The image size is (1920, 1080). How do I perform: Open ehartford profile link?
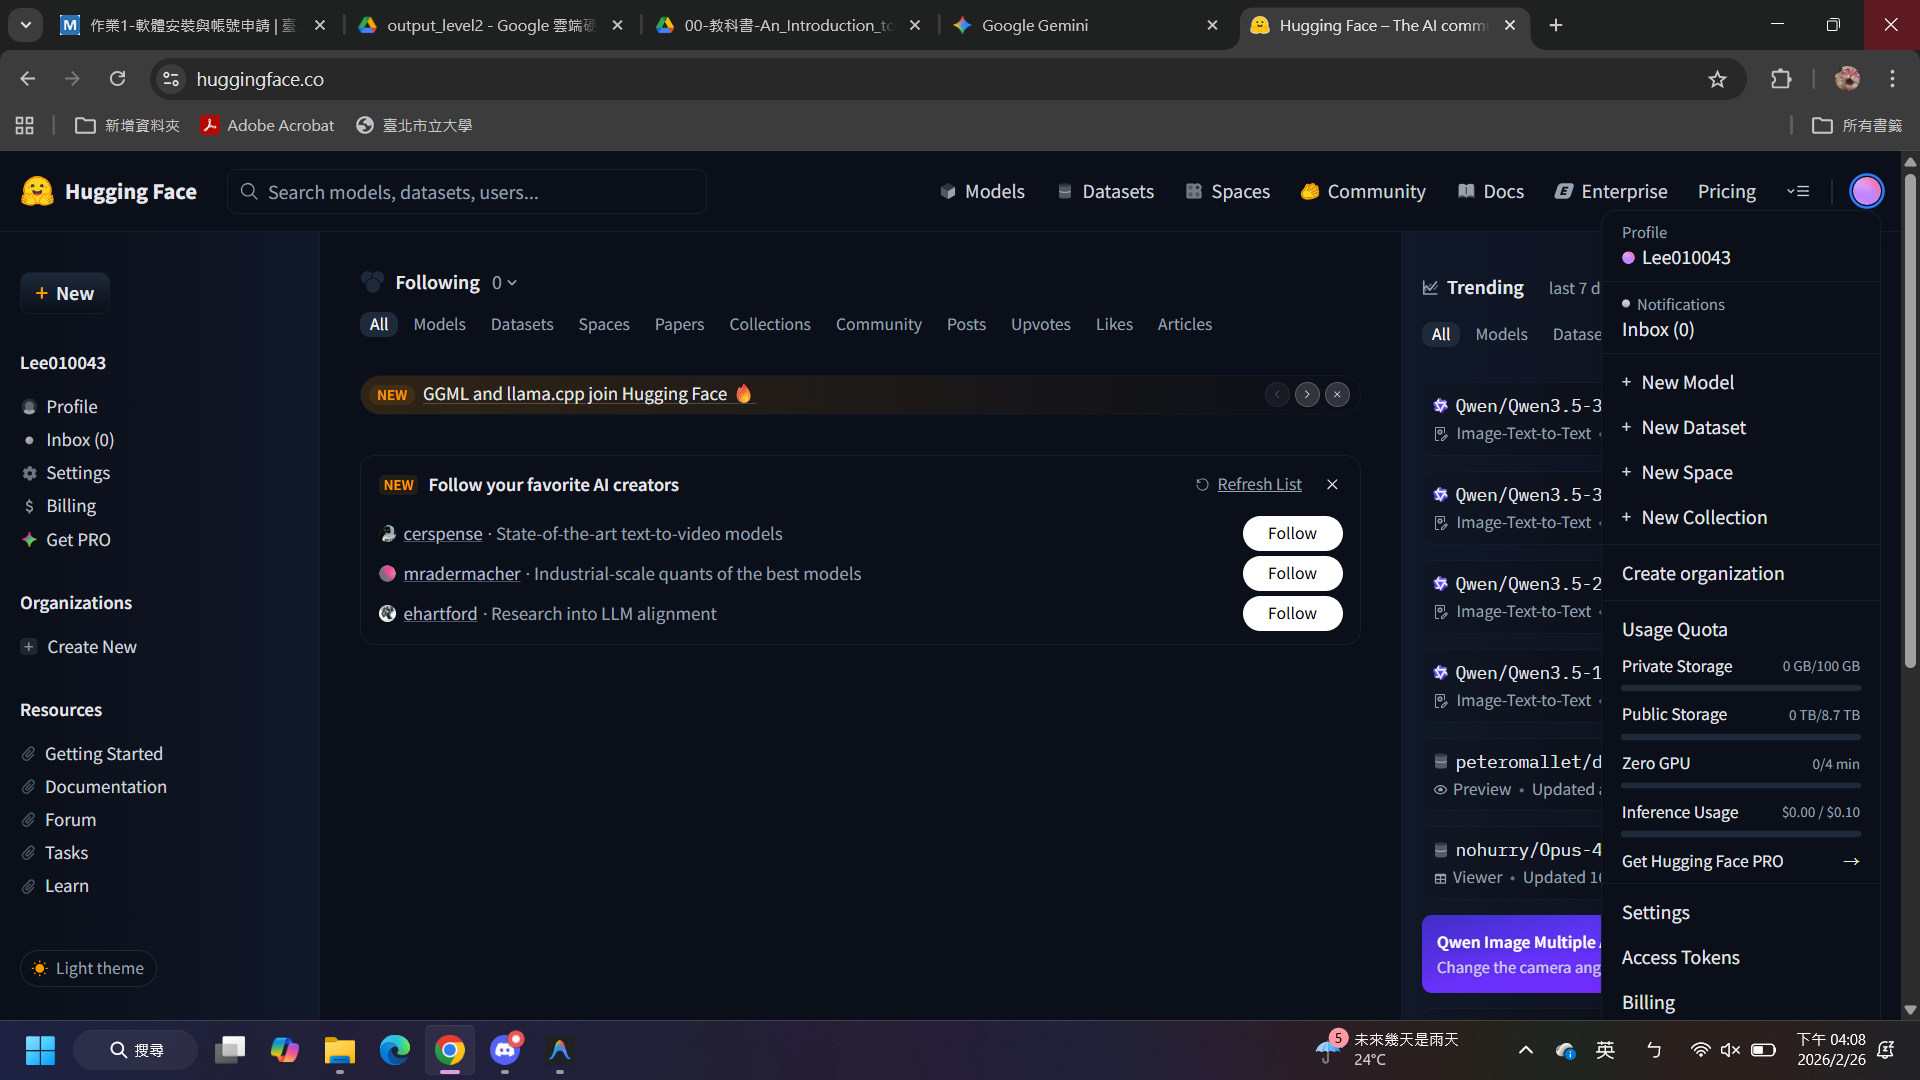coord(440,613)
